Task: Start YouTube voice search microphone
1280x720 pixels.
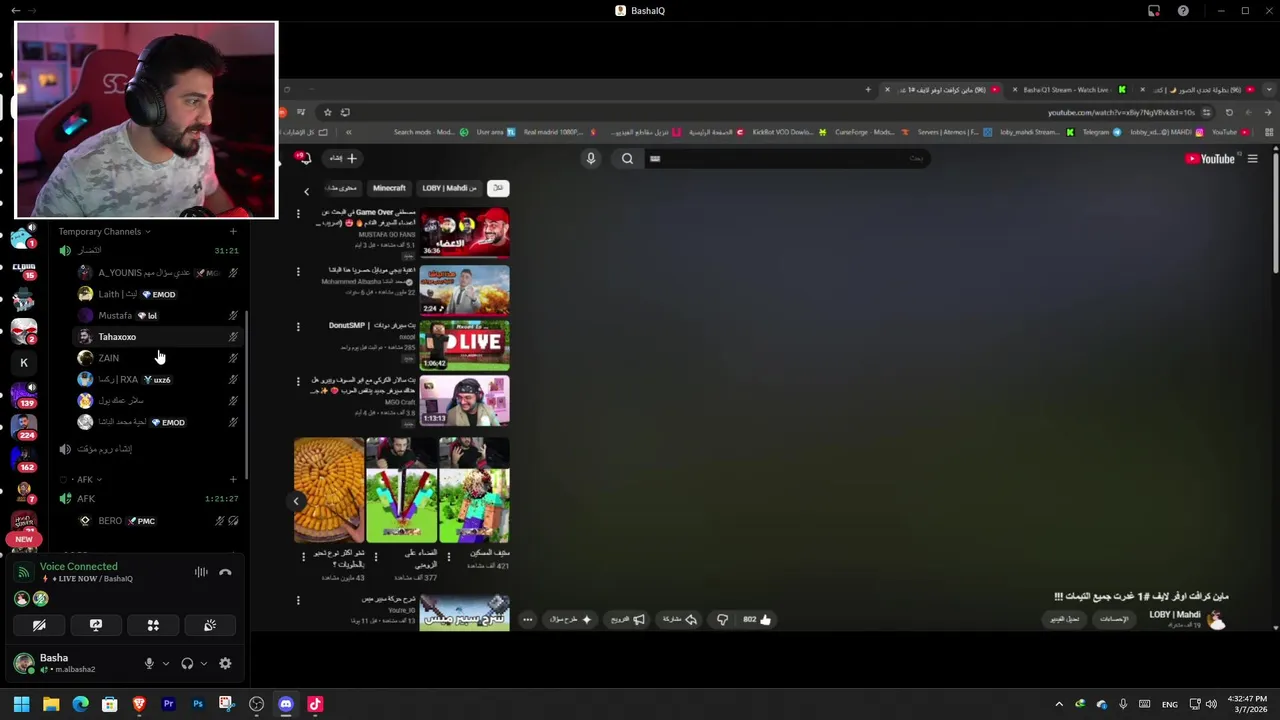Action: (x=591, y=159)
